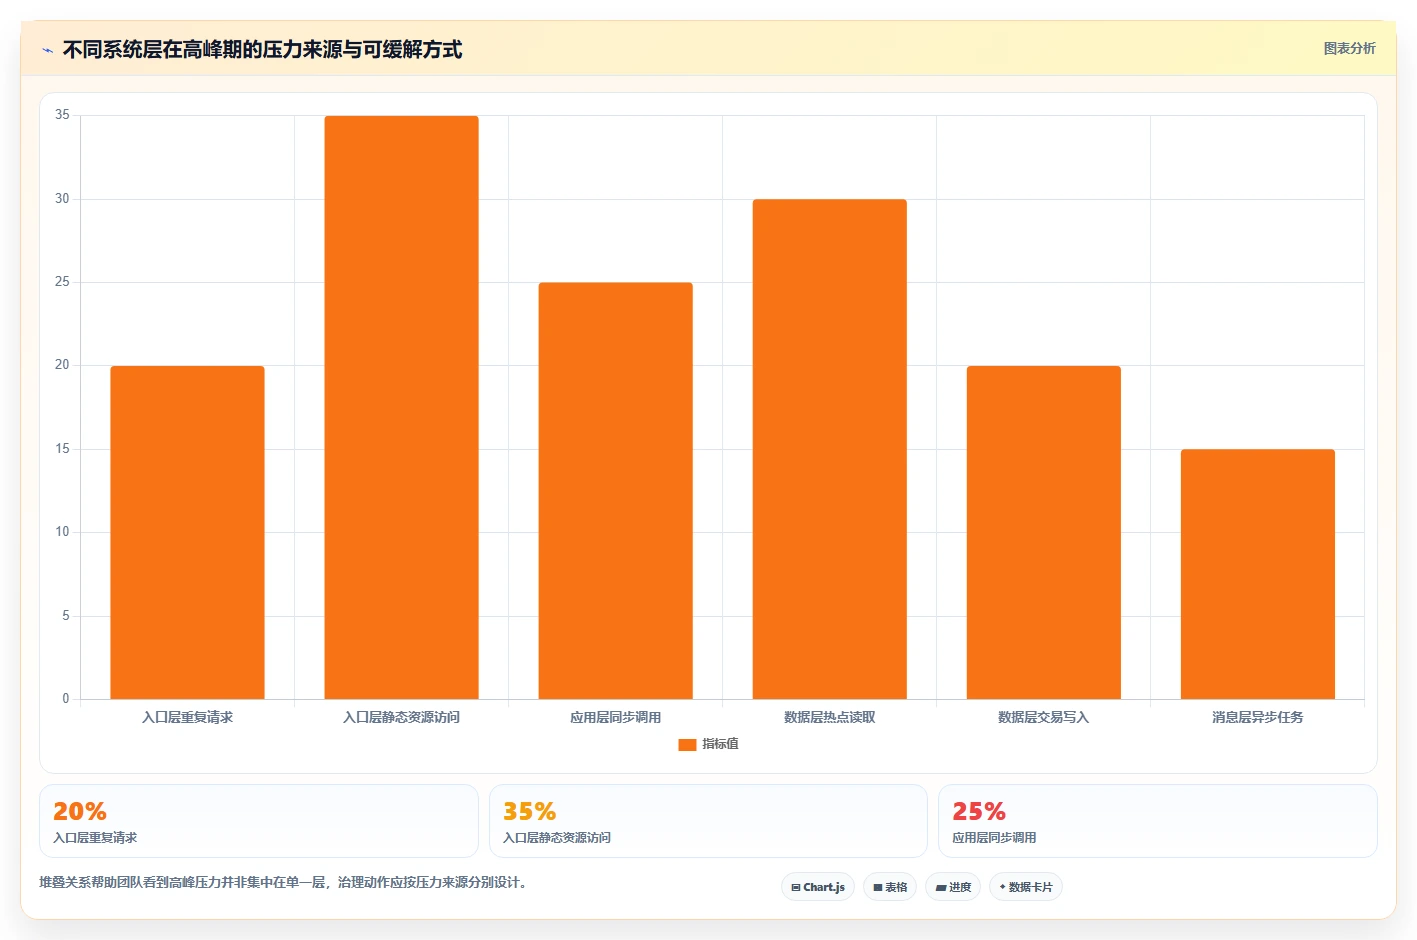Viewport: 1417px width, 940px height.
Task: Click the 数据层交易写入 x-axis label
Action: (x=1043, y=717)
